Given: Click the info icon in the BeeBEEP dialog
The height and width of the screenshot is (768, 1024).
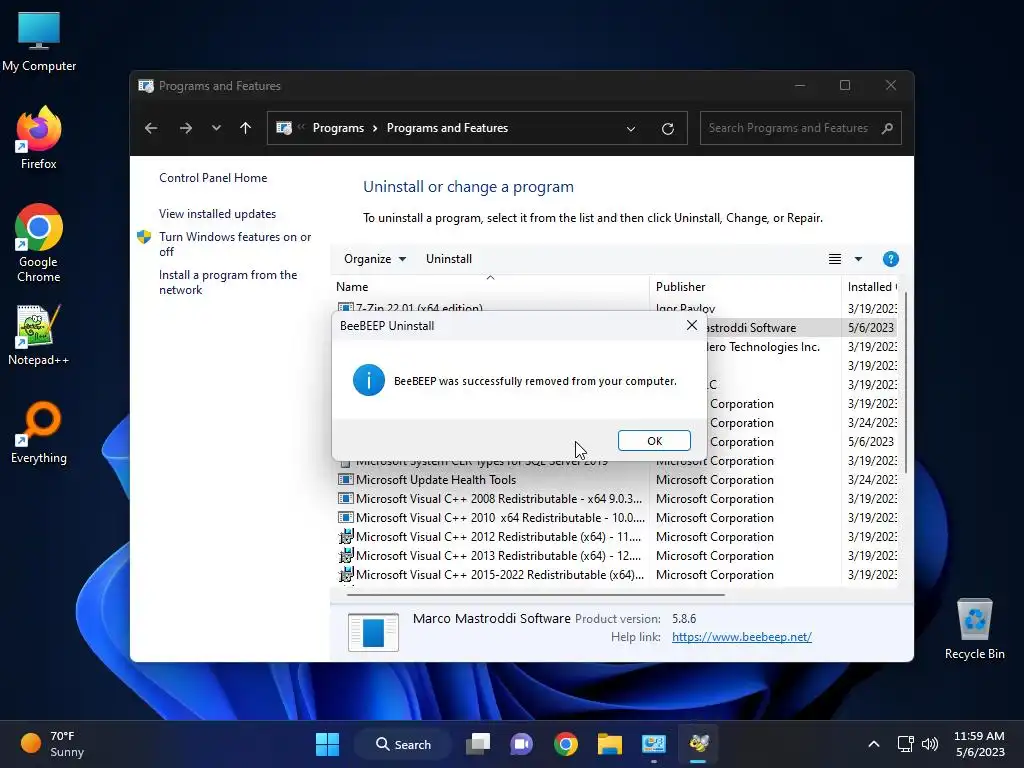Looking at the screenshot, I should (368, 380).
